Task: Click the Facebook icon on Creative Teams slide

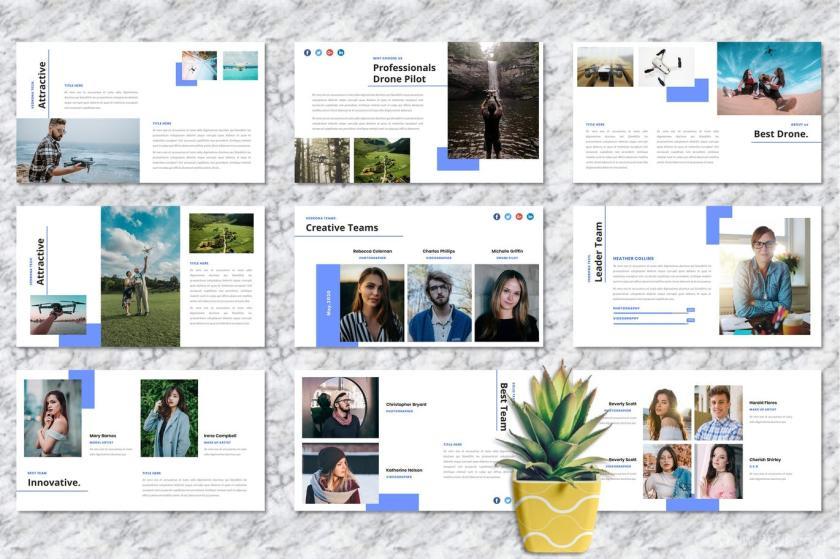Action: pos(497,217)
